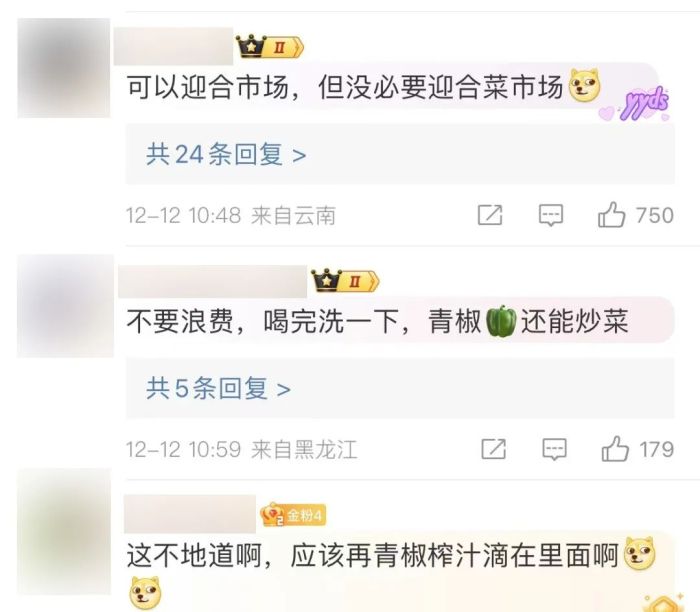
Task: Open the second commenter's avatar
Action: click(66, 306)
